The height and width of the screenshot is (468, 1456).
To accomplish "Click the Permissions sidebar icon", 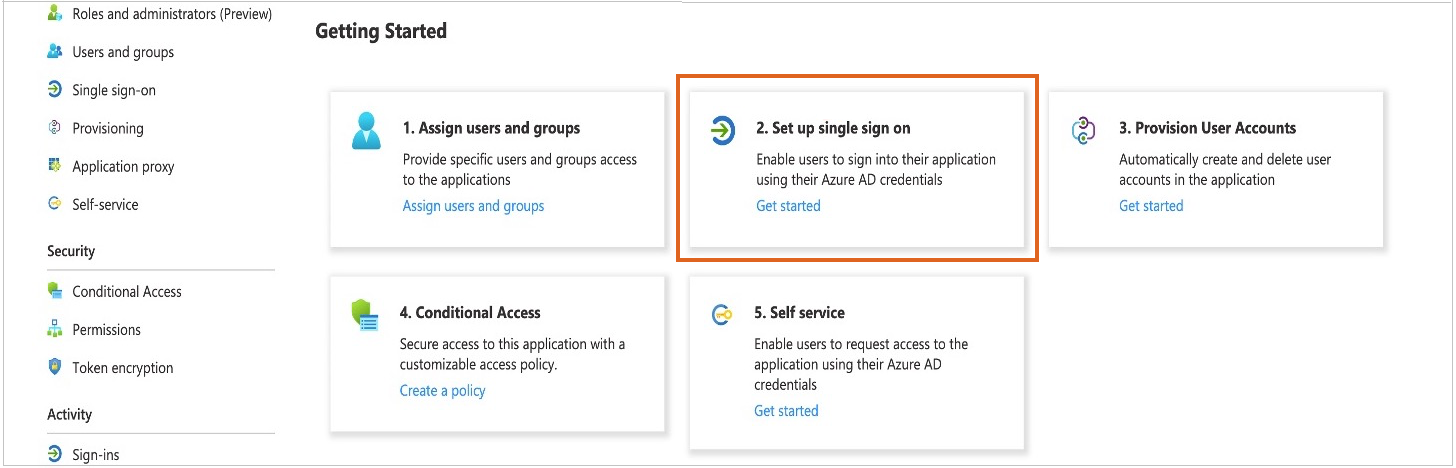I will [x=55, y=329].
